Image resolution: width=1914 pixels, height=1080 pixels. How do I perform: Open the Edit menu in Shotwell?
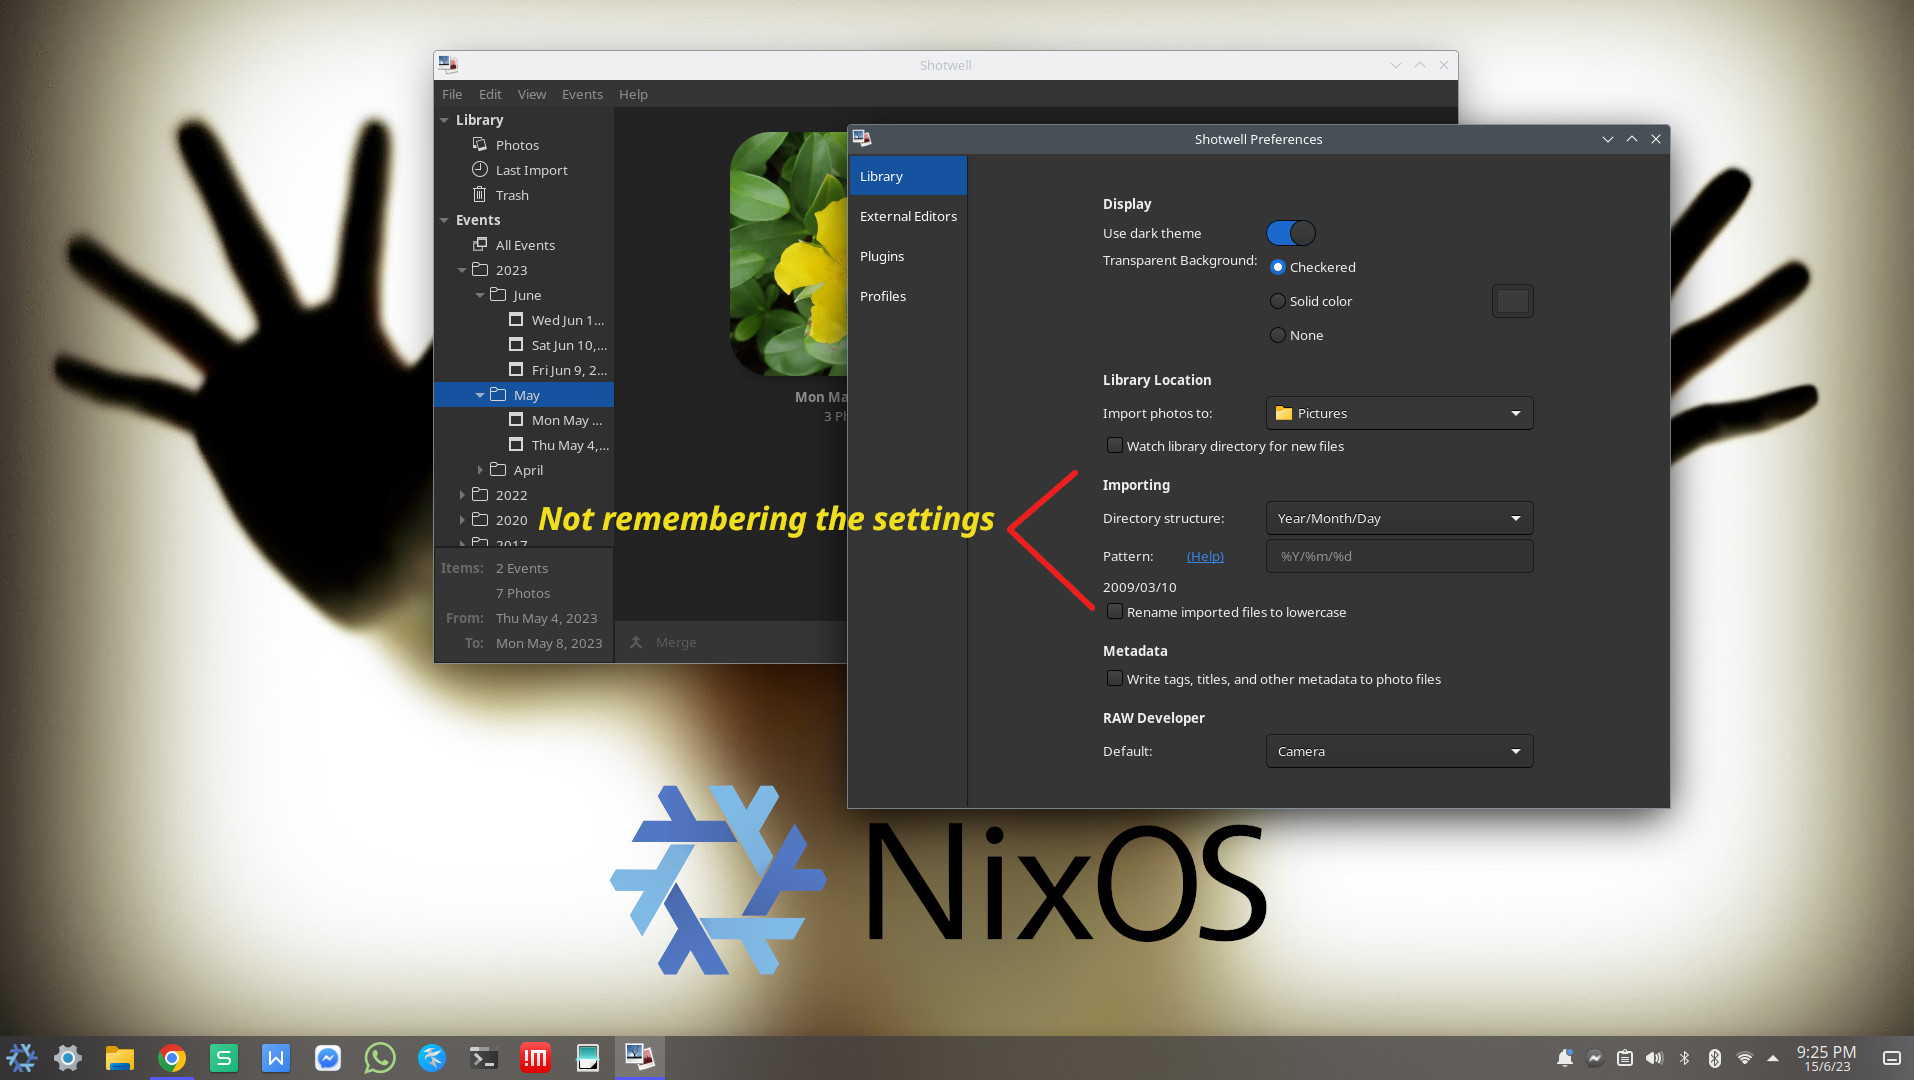[490, 94]
